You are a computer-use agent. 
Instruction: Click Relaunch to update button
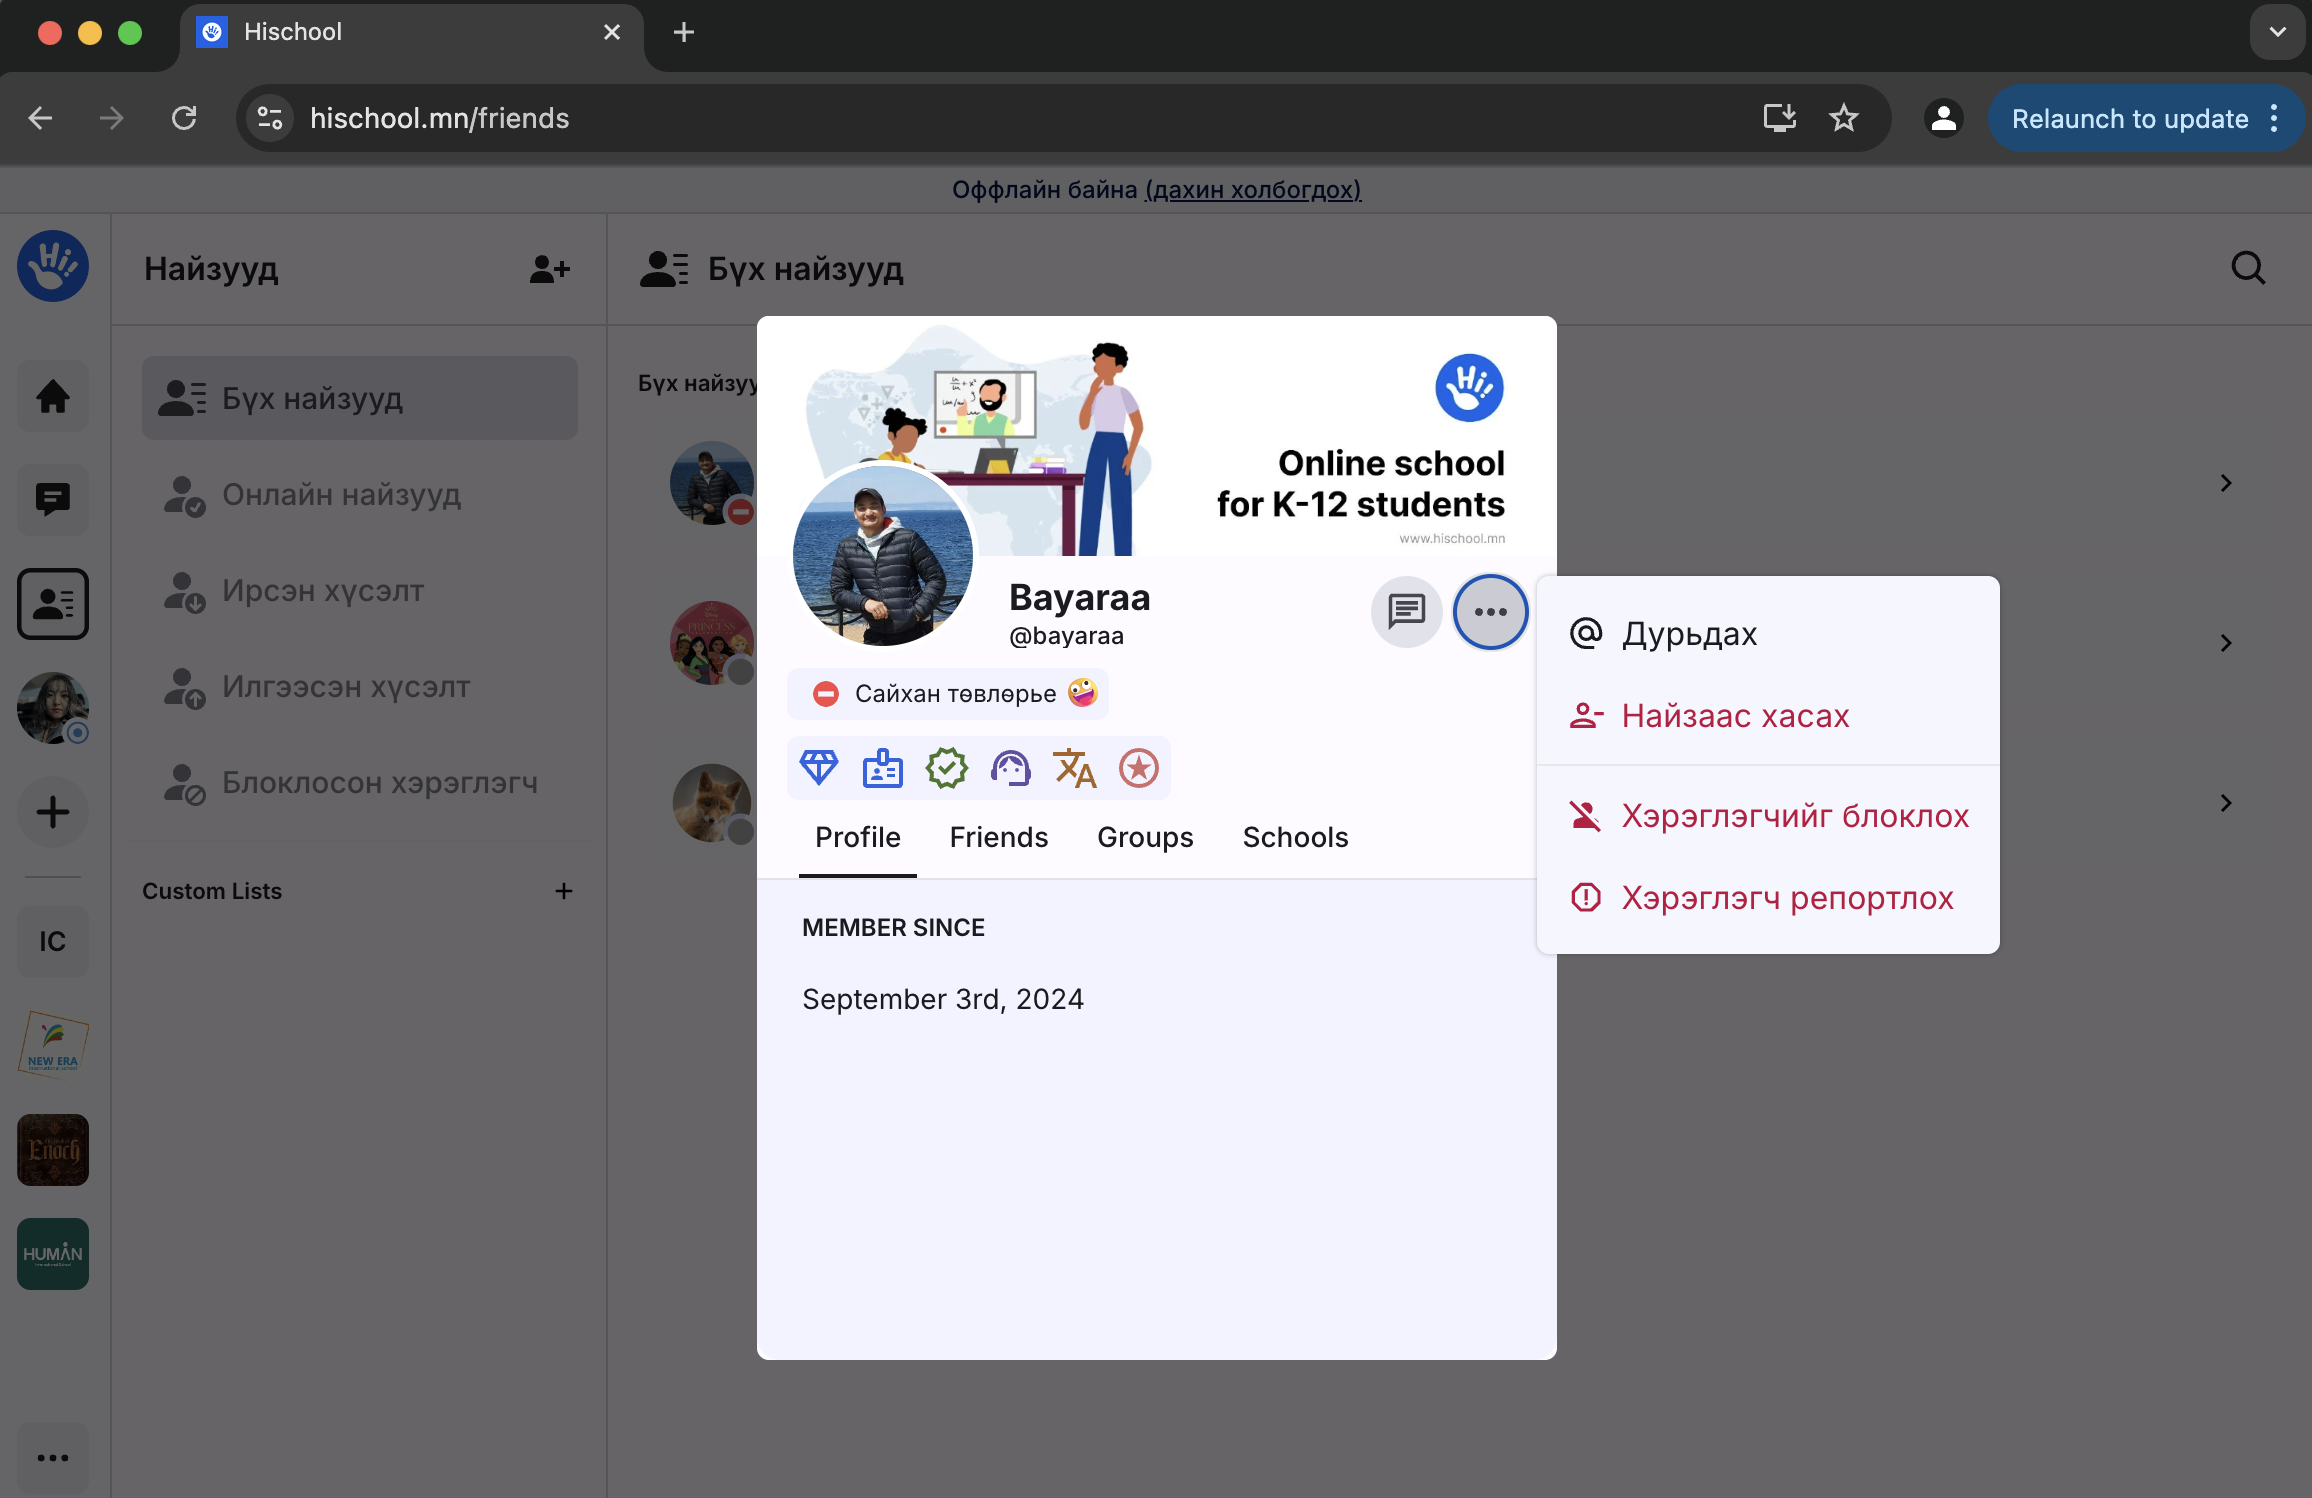(x=2129, y=119)
